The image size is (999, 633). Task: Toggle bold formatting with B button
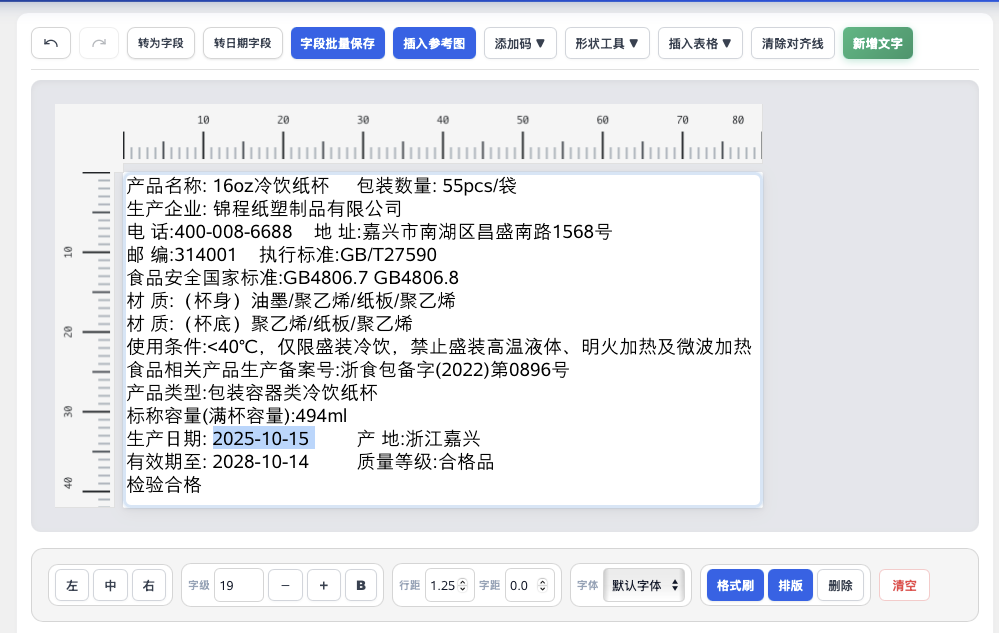(361, 585)
